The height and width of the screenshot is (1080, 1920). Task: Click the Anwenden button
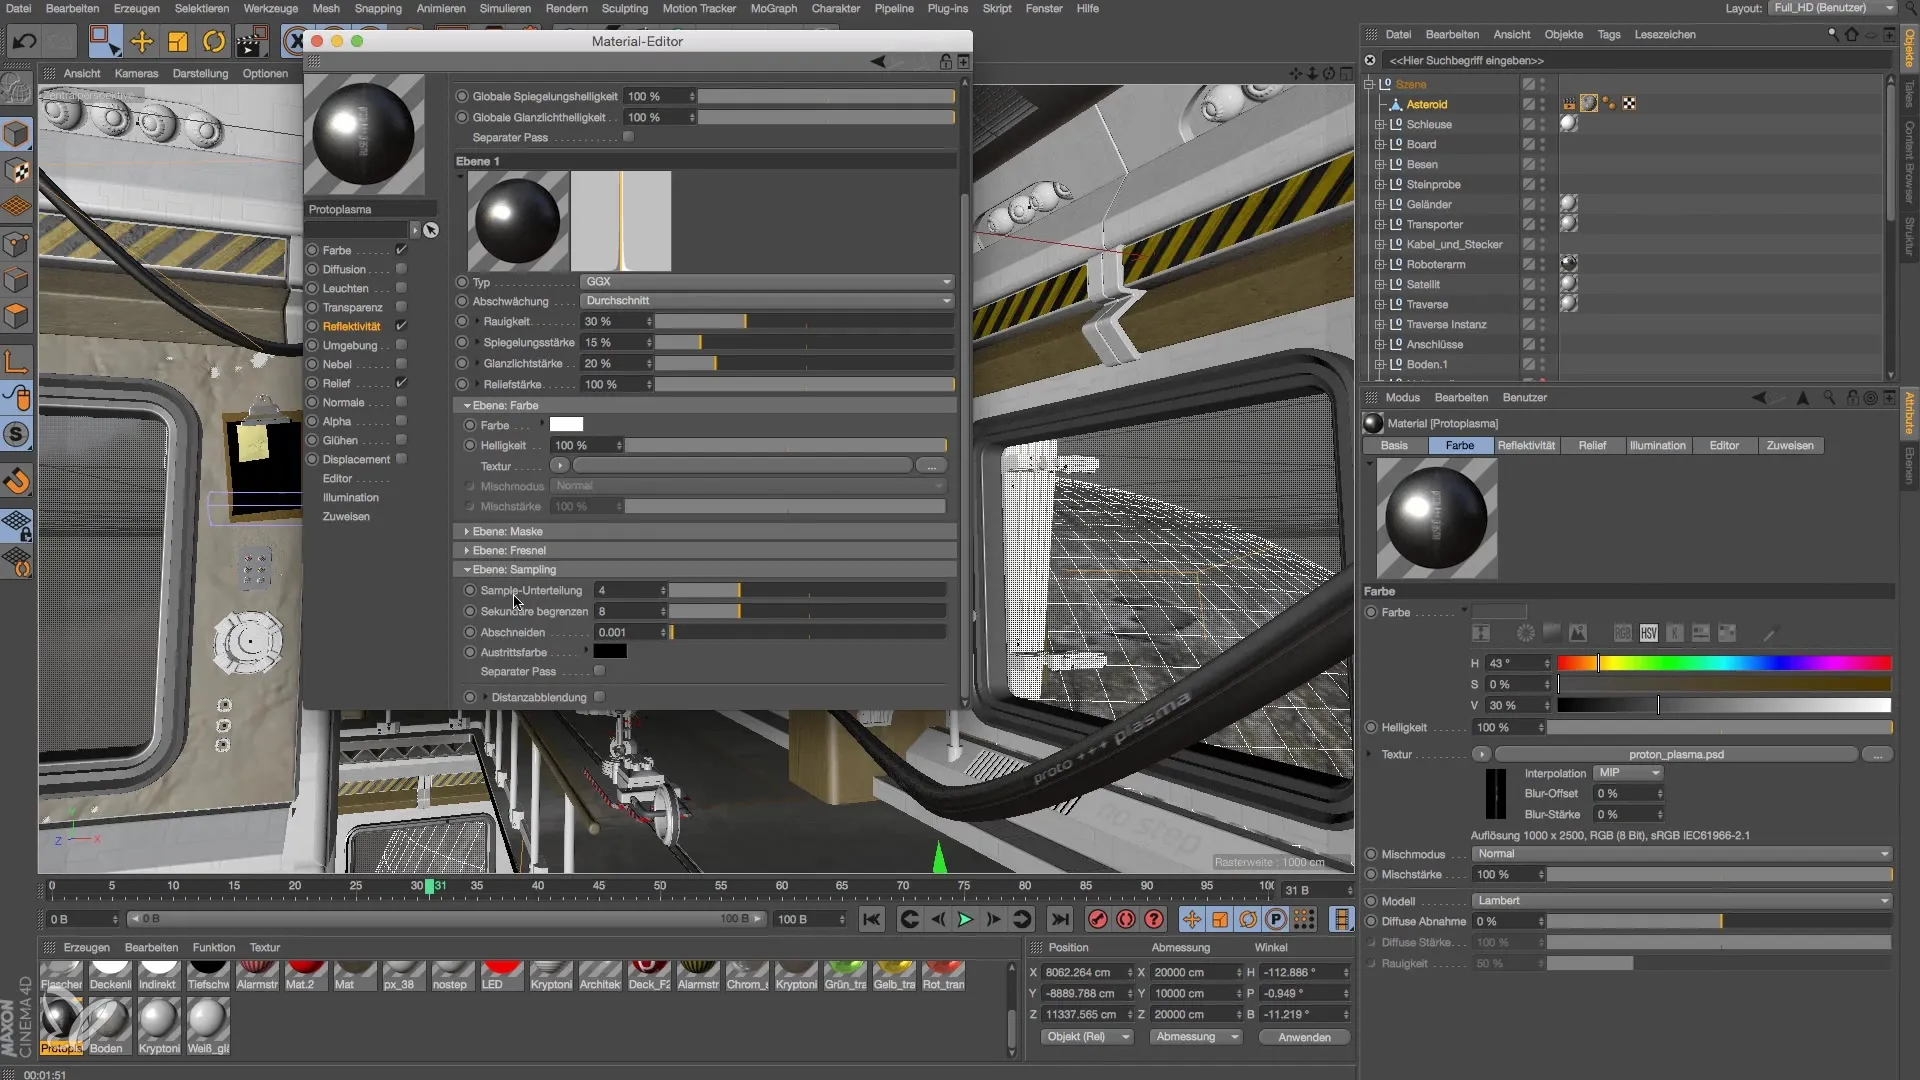point(1304,1037)
